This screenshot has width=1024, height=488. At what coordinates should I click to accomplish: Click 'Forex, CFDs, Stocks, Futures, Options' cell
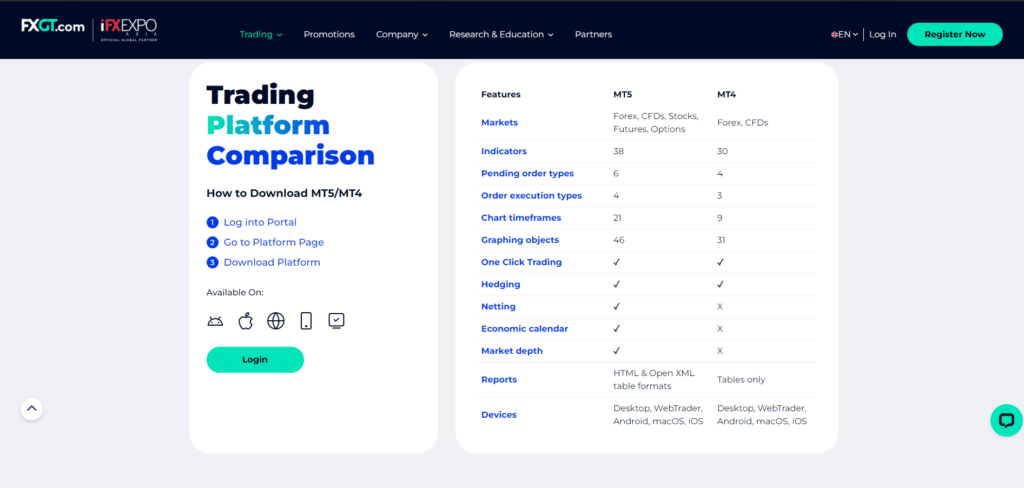coord(656,123)
